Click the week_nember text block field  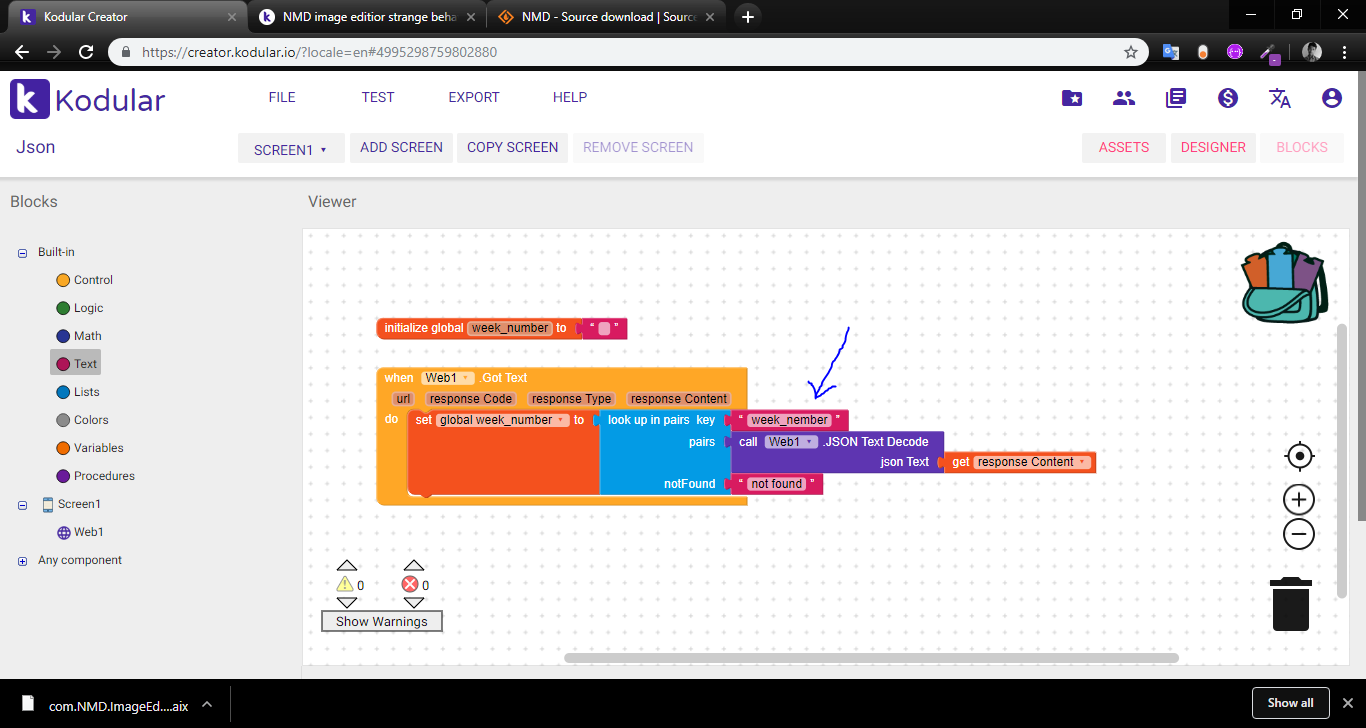[790, 420]
